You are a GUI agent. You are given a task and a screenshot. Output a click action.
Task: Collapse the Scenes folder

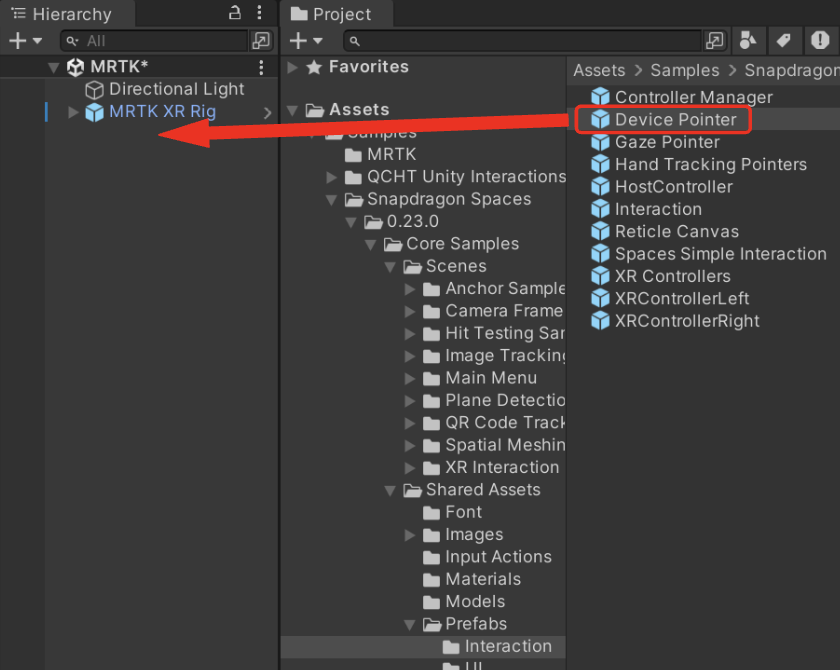point(391,267)
